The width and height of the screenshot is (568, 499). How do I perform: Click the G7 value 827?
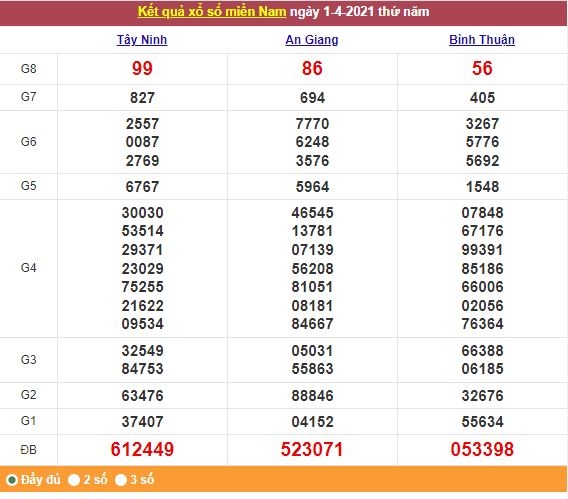(x=142, y=98)
